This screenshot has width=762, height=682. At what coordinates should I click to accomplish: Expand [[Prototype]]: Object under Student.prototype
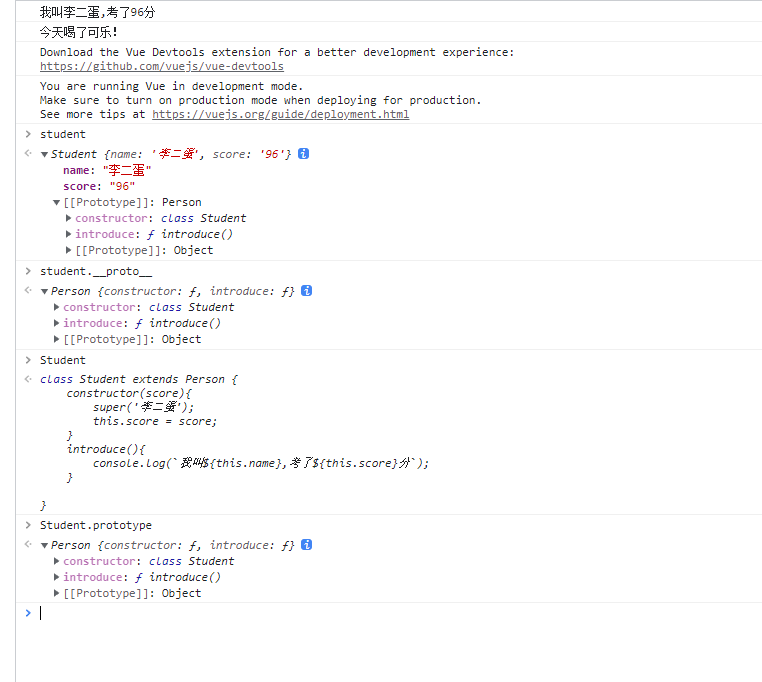pyautogui.click(x=56, y=593)
